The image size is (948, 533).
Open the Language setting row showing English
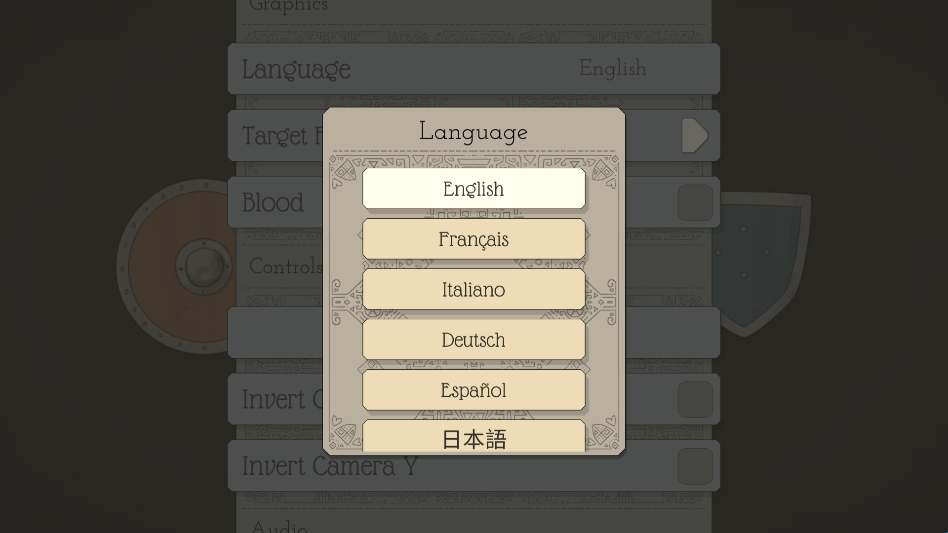pyautogui.click(x=473, y=69)
